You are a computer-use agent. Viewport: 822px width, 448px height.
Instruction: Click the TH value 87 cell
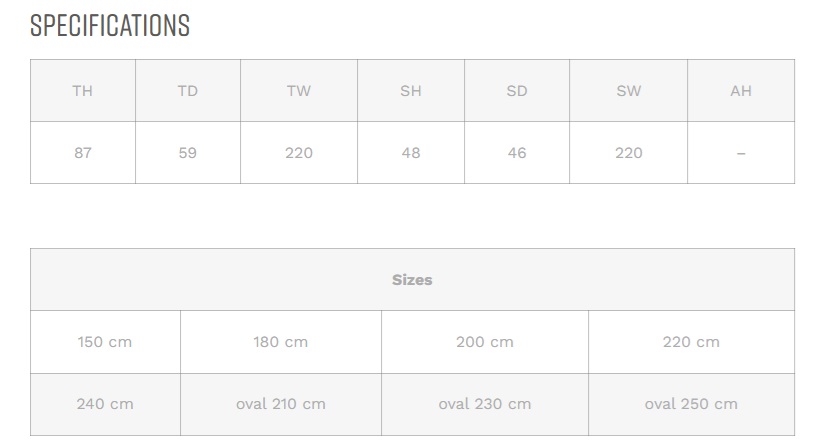click(83, 152)
